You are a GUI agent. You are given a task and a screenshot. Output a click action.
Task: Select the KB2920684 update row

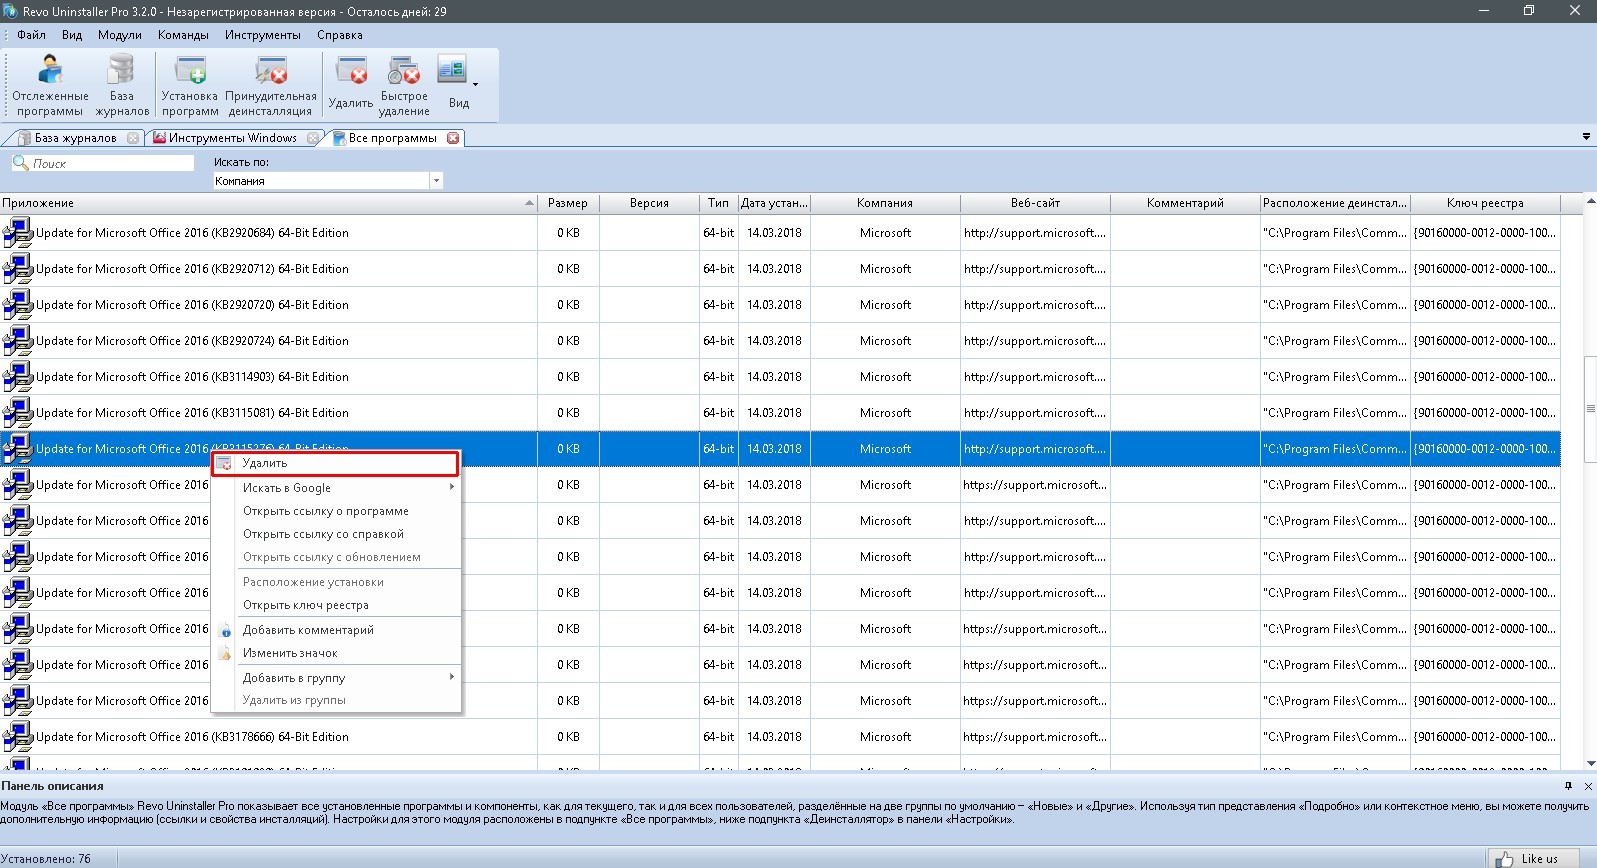pos(780,233)
